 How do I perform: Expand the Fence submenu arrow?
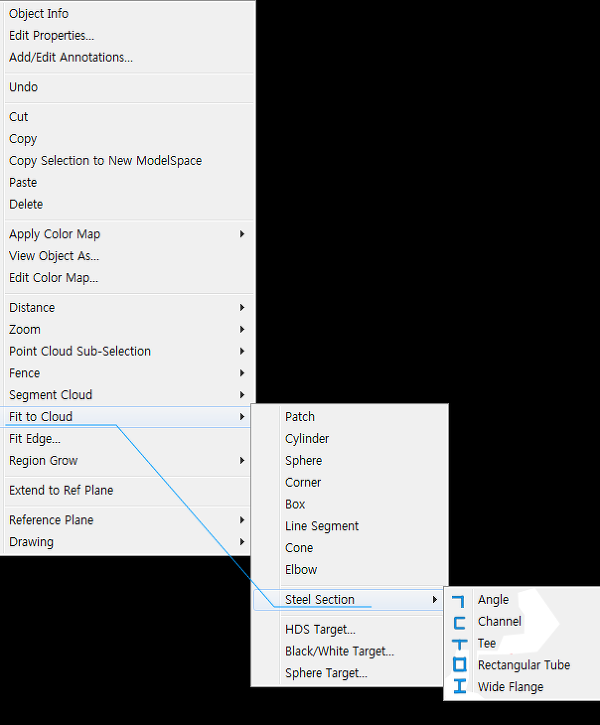tap(242, 373)
